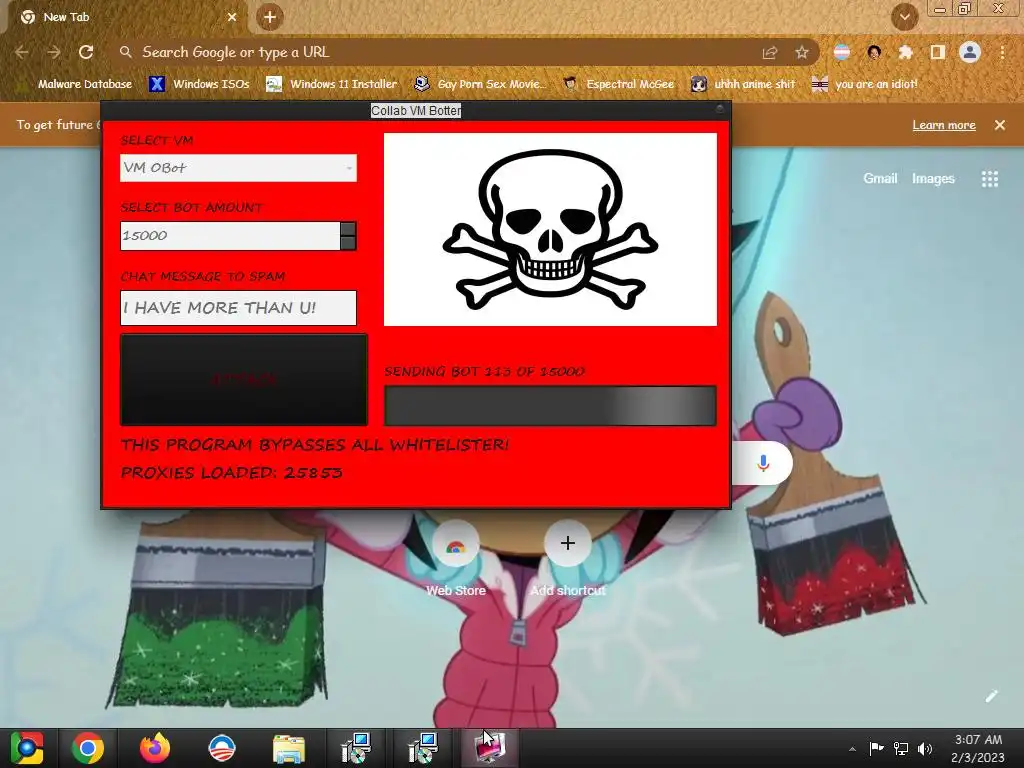
Task: Open Espectral McGee bookmark
Action: point(619,84)
